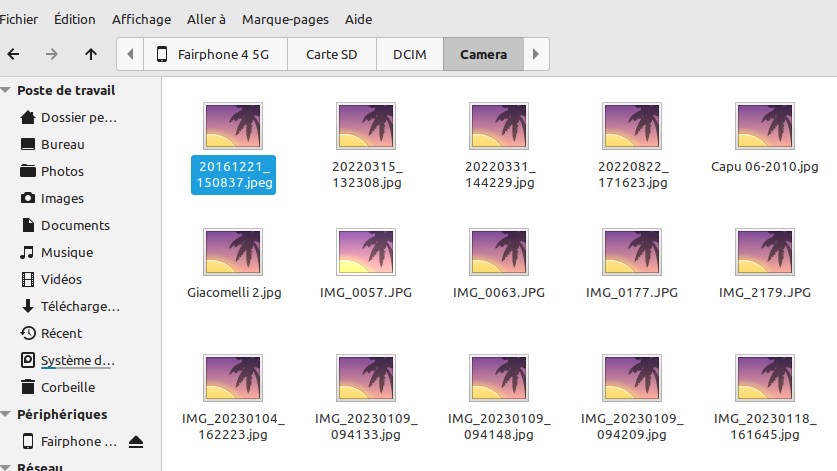
Task: Select thumbnail of Giacomelli 2.jpg
Action: 233,252
